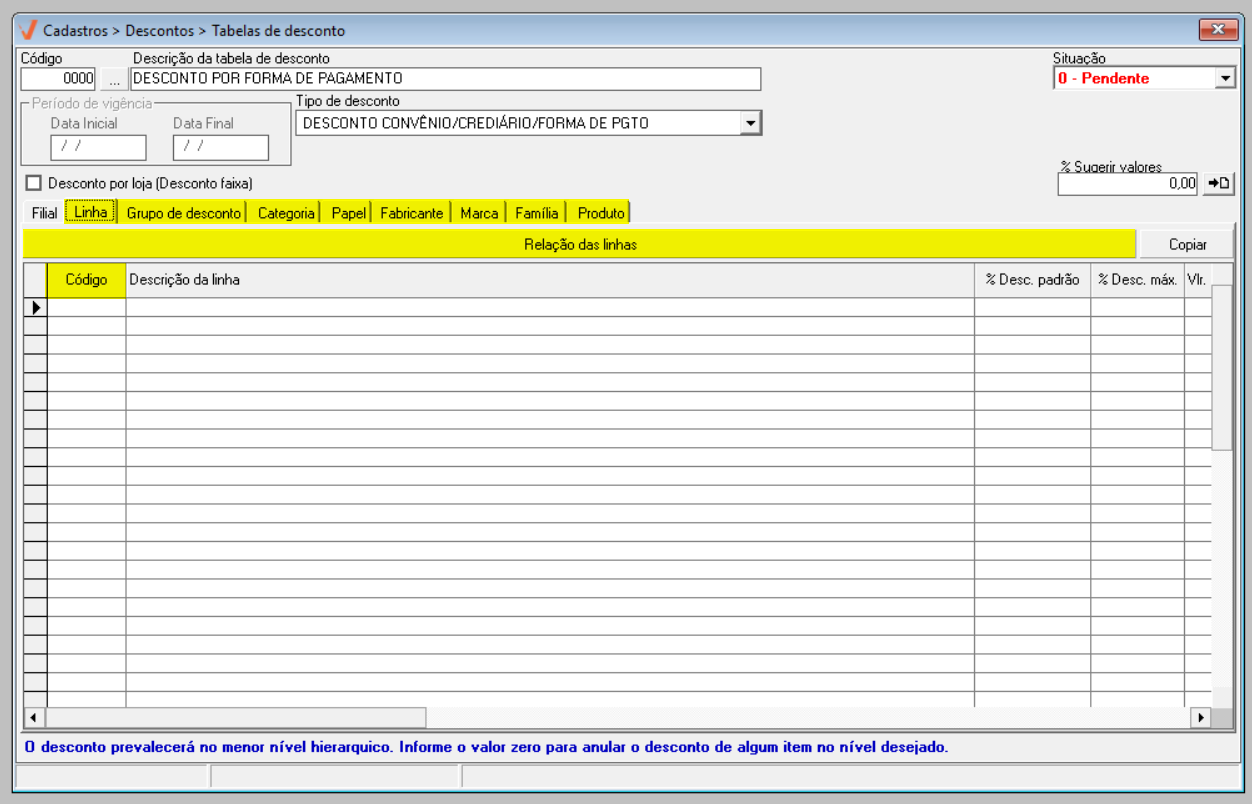Expand the Tipo de desconto dropdown
This screenshot has width=1252, height=804.
click(x=750, y=123)
